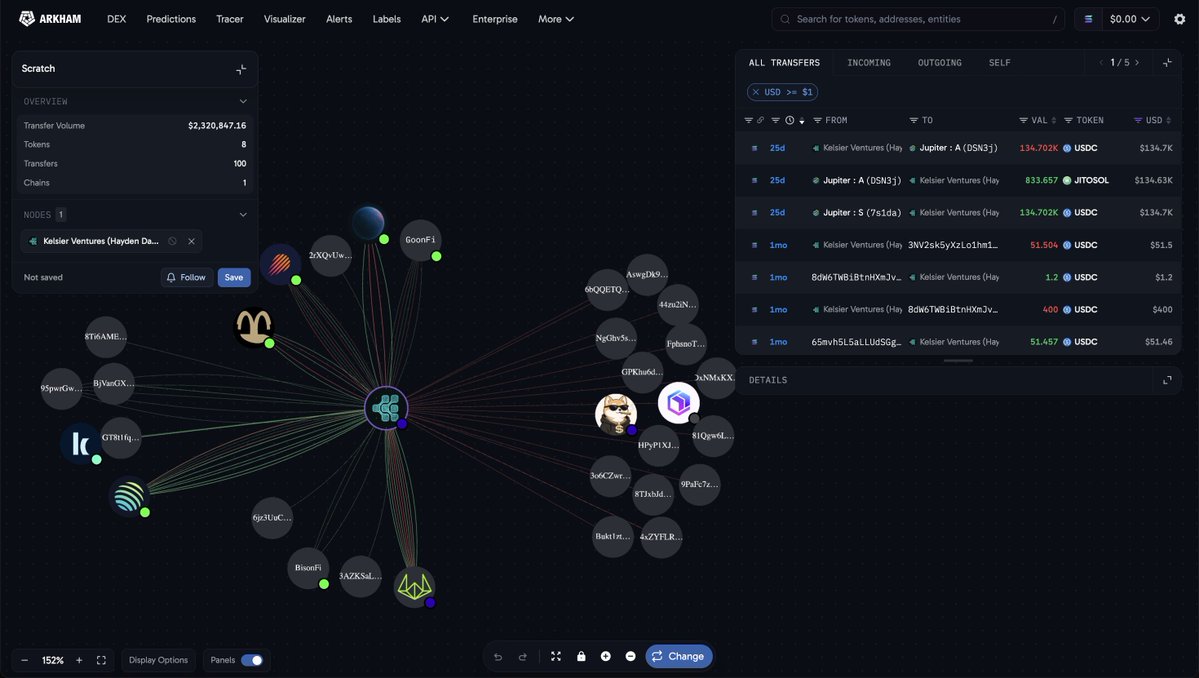This screenshot has height=678, width=1199.
Task: Click the Save button
Action: 234,277
